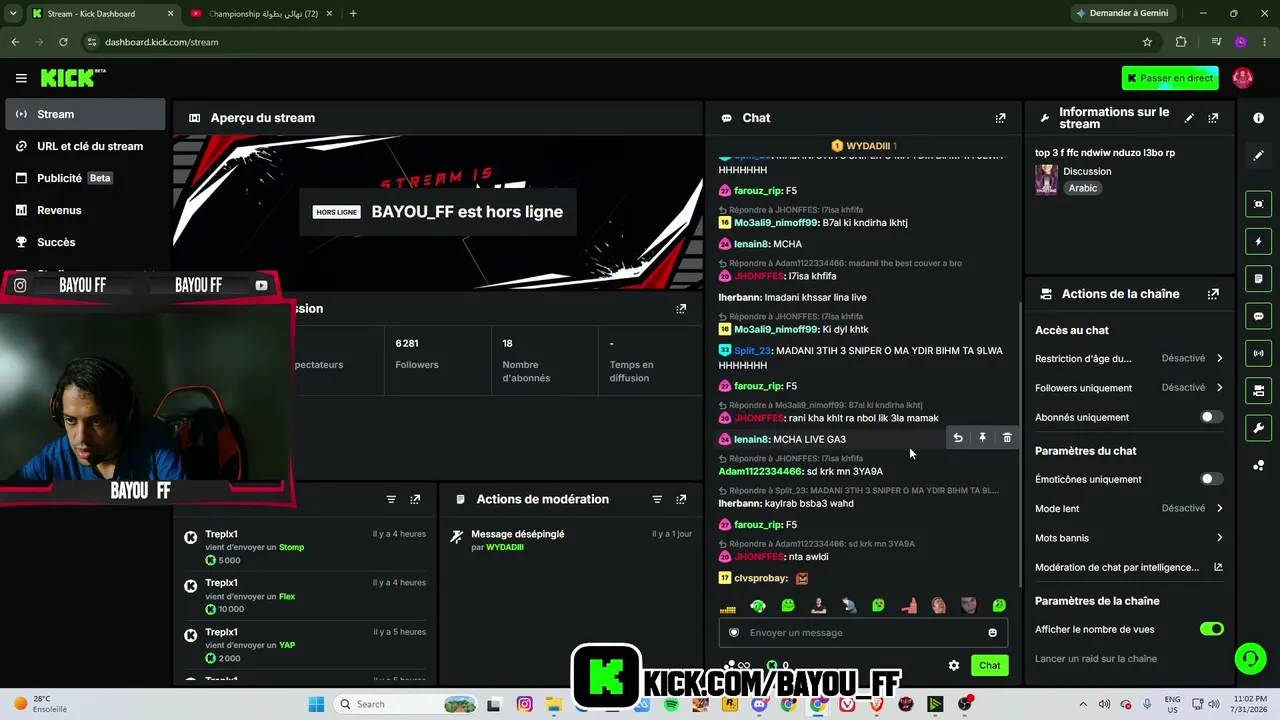Click Lancer un raid sur la chaîne
The height and width of the screenshot is (720, 1280).
click(x=1096, y=658)
